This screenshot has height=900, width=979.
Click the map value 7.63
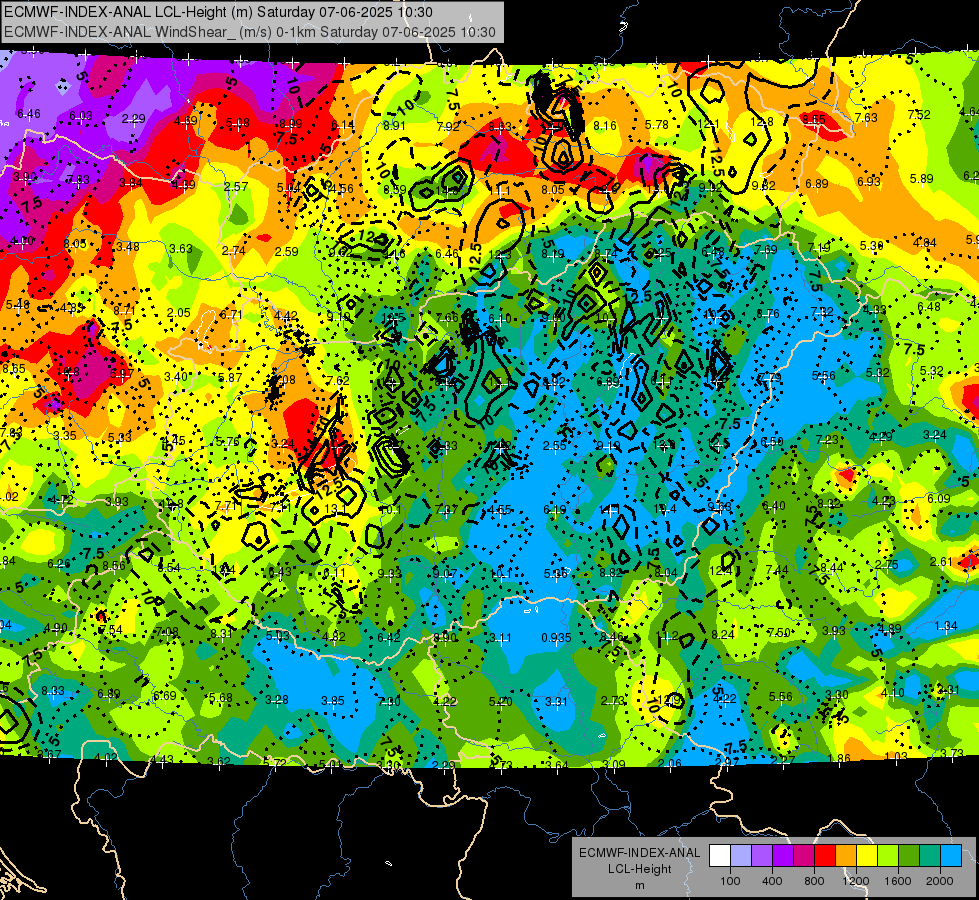[866, 117]
